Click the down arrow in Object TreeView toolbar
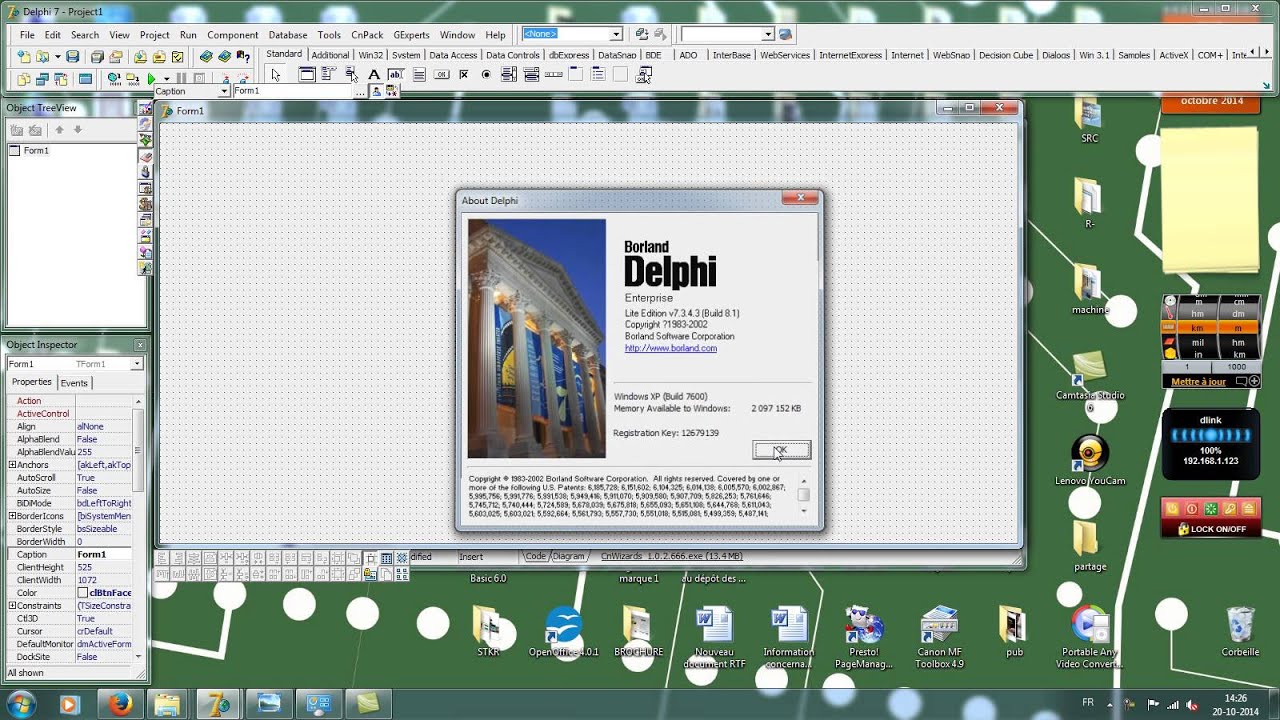Image resolution: width=1280 pixels, height=720 pixels. [x=78, y=130]
